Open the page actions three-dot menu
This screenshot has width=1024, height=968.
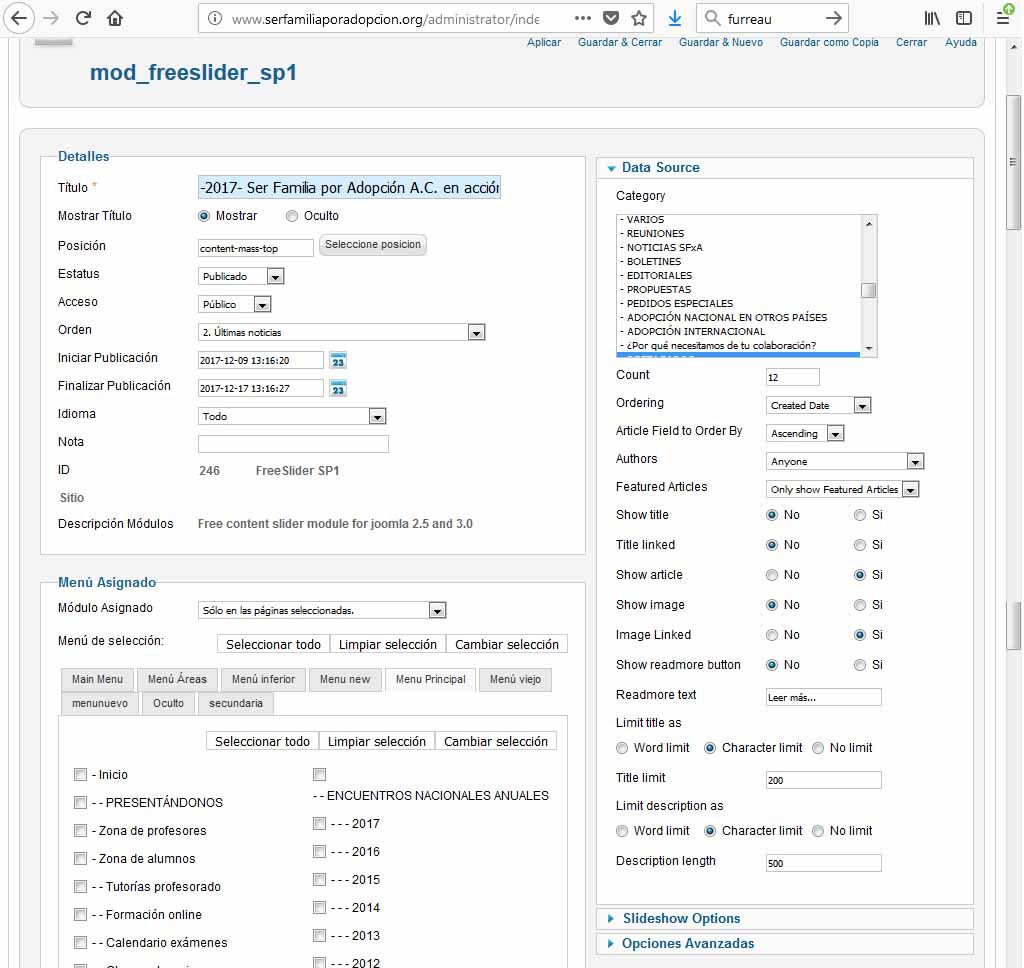click(583, 18)
